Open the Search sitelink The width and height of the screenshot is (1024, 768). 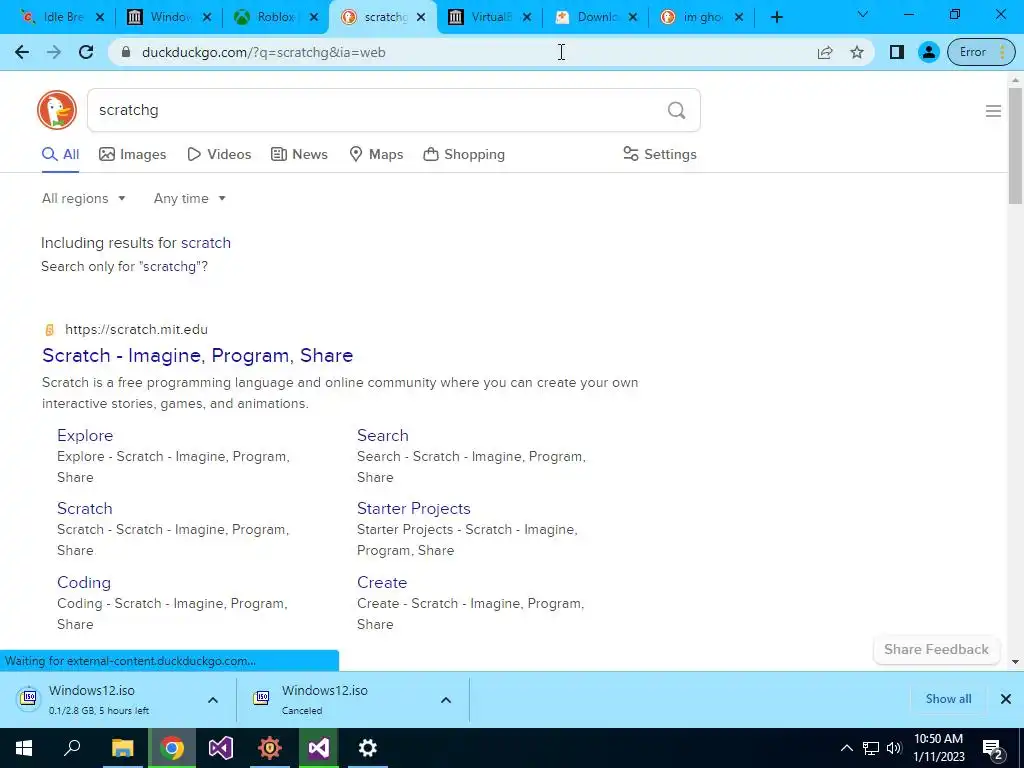pyautogui.click(x=383, y=436)
